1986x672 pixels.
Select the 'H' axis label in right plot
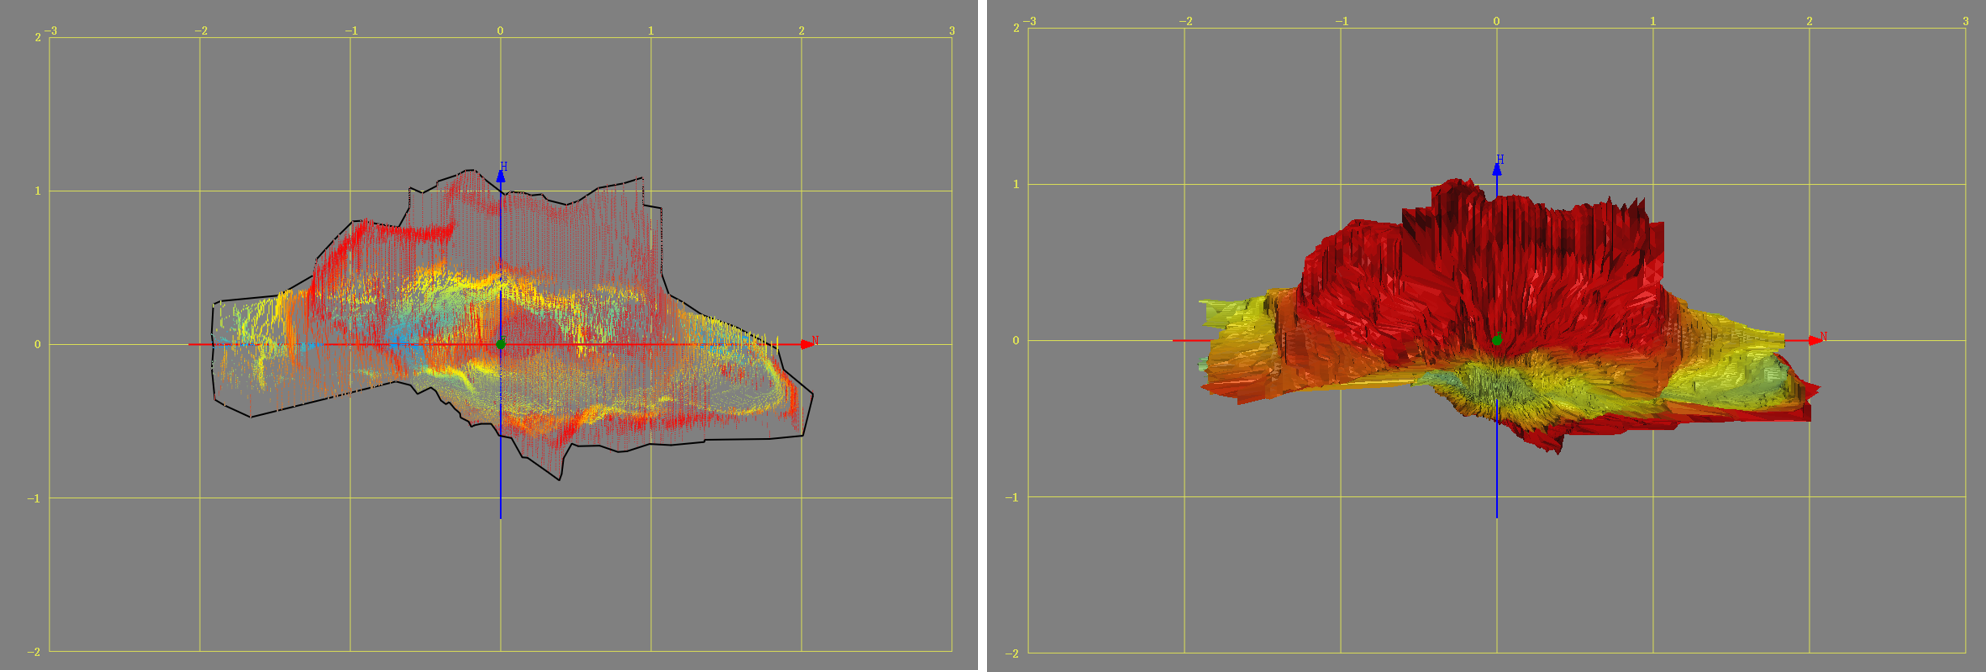click(x=1500, y=159)
